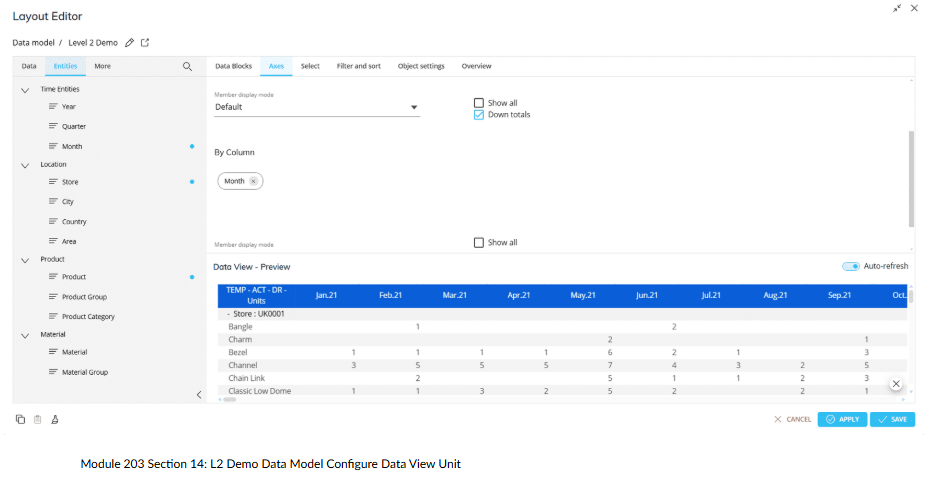The image size is (937, 478).
Task: Remove Month chip from By Column
Action: (253, 181)
